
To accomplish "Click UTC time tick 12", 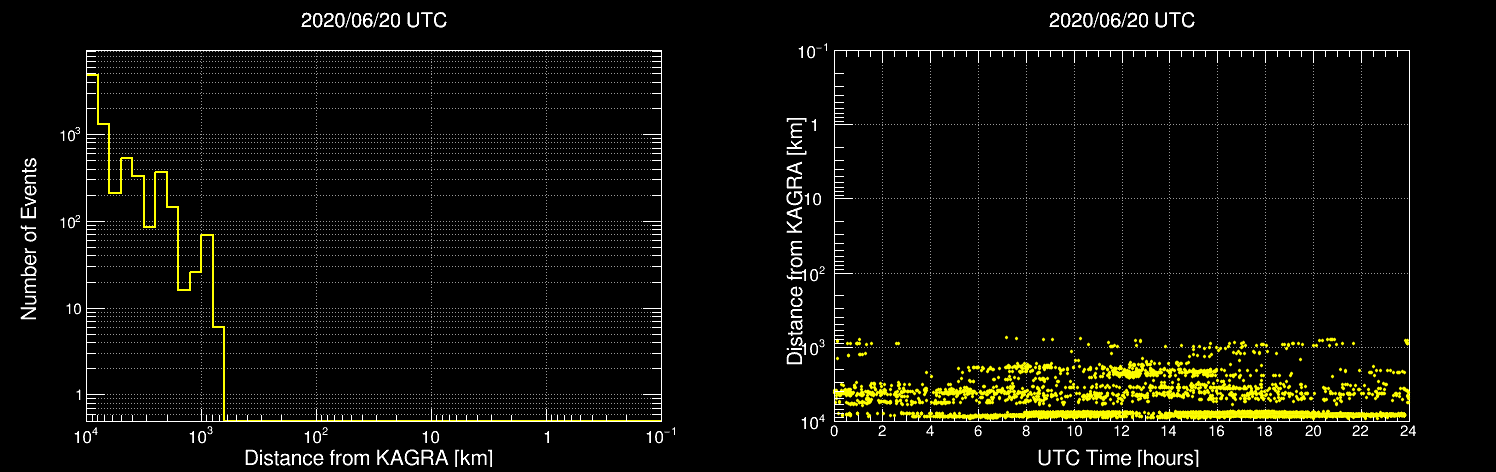I will click(x=1121, y=432).
